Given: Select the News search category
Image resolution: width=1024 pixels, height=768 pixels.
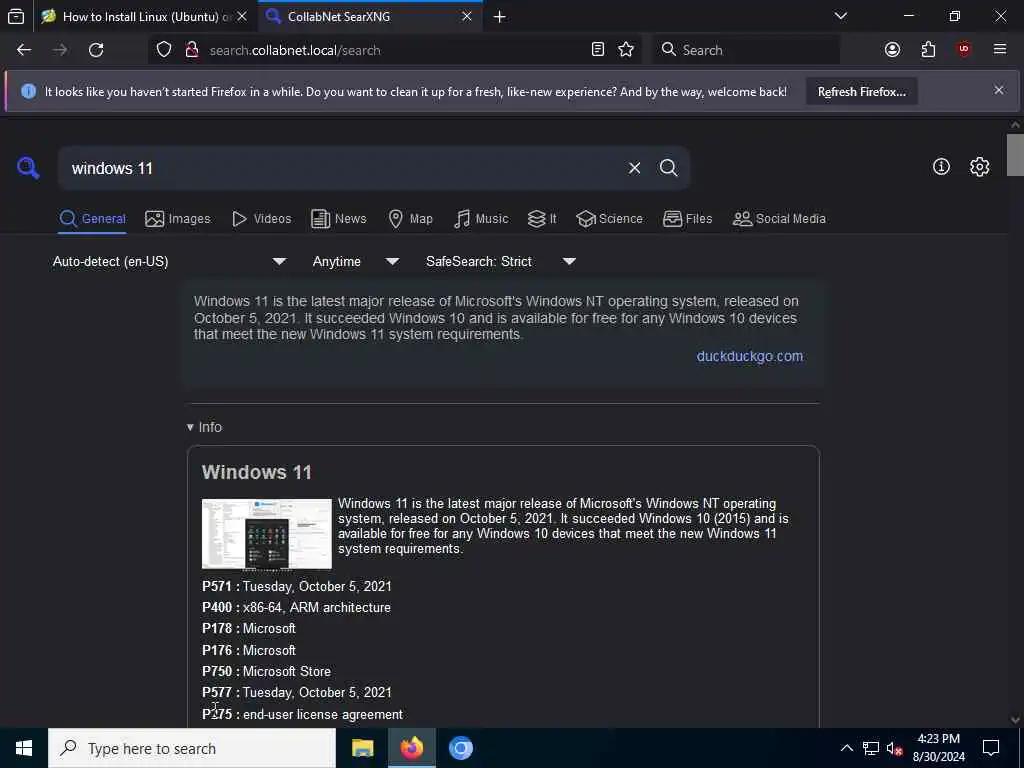Looking at the screenshot, I should click(338, 219).
